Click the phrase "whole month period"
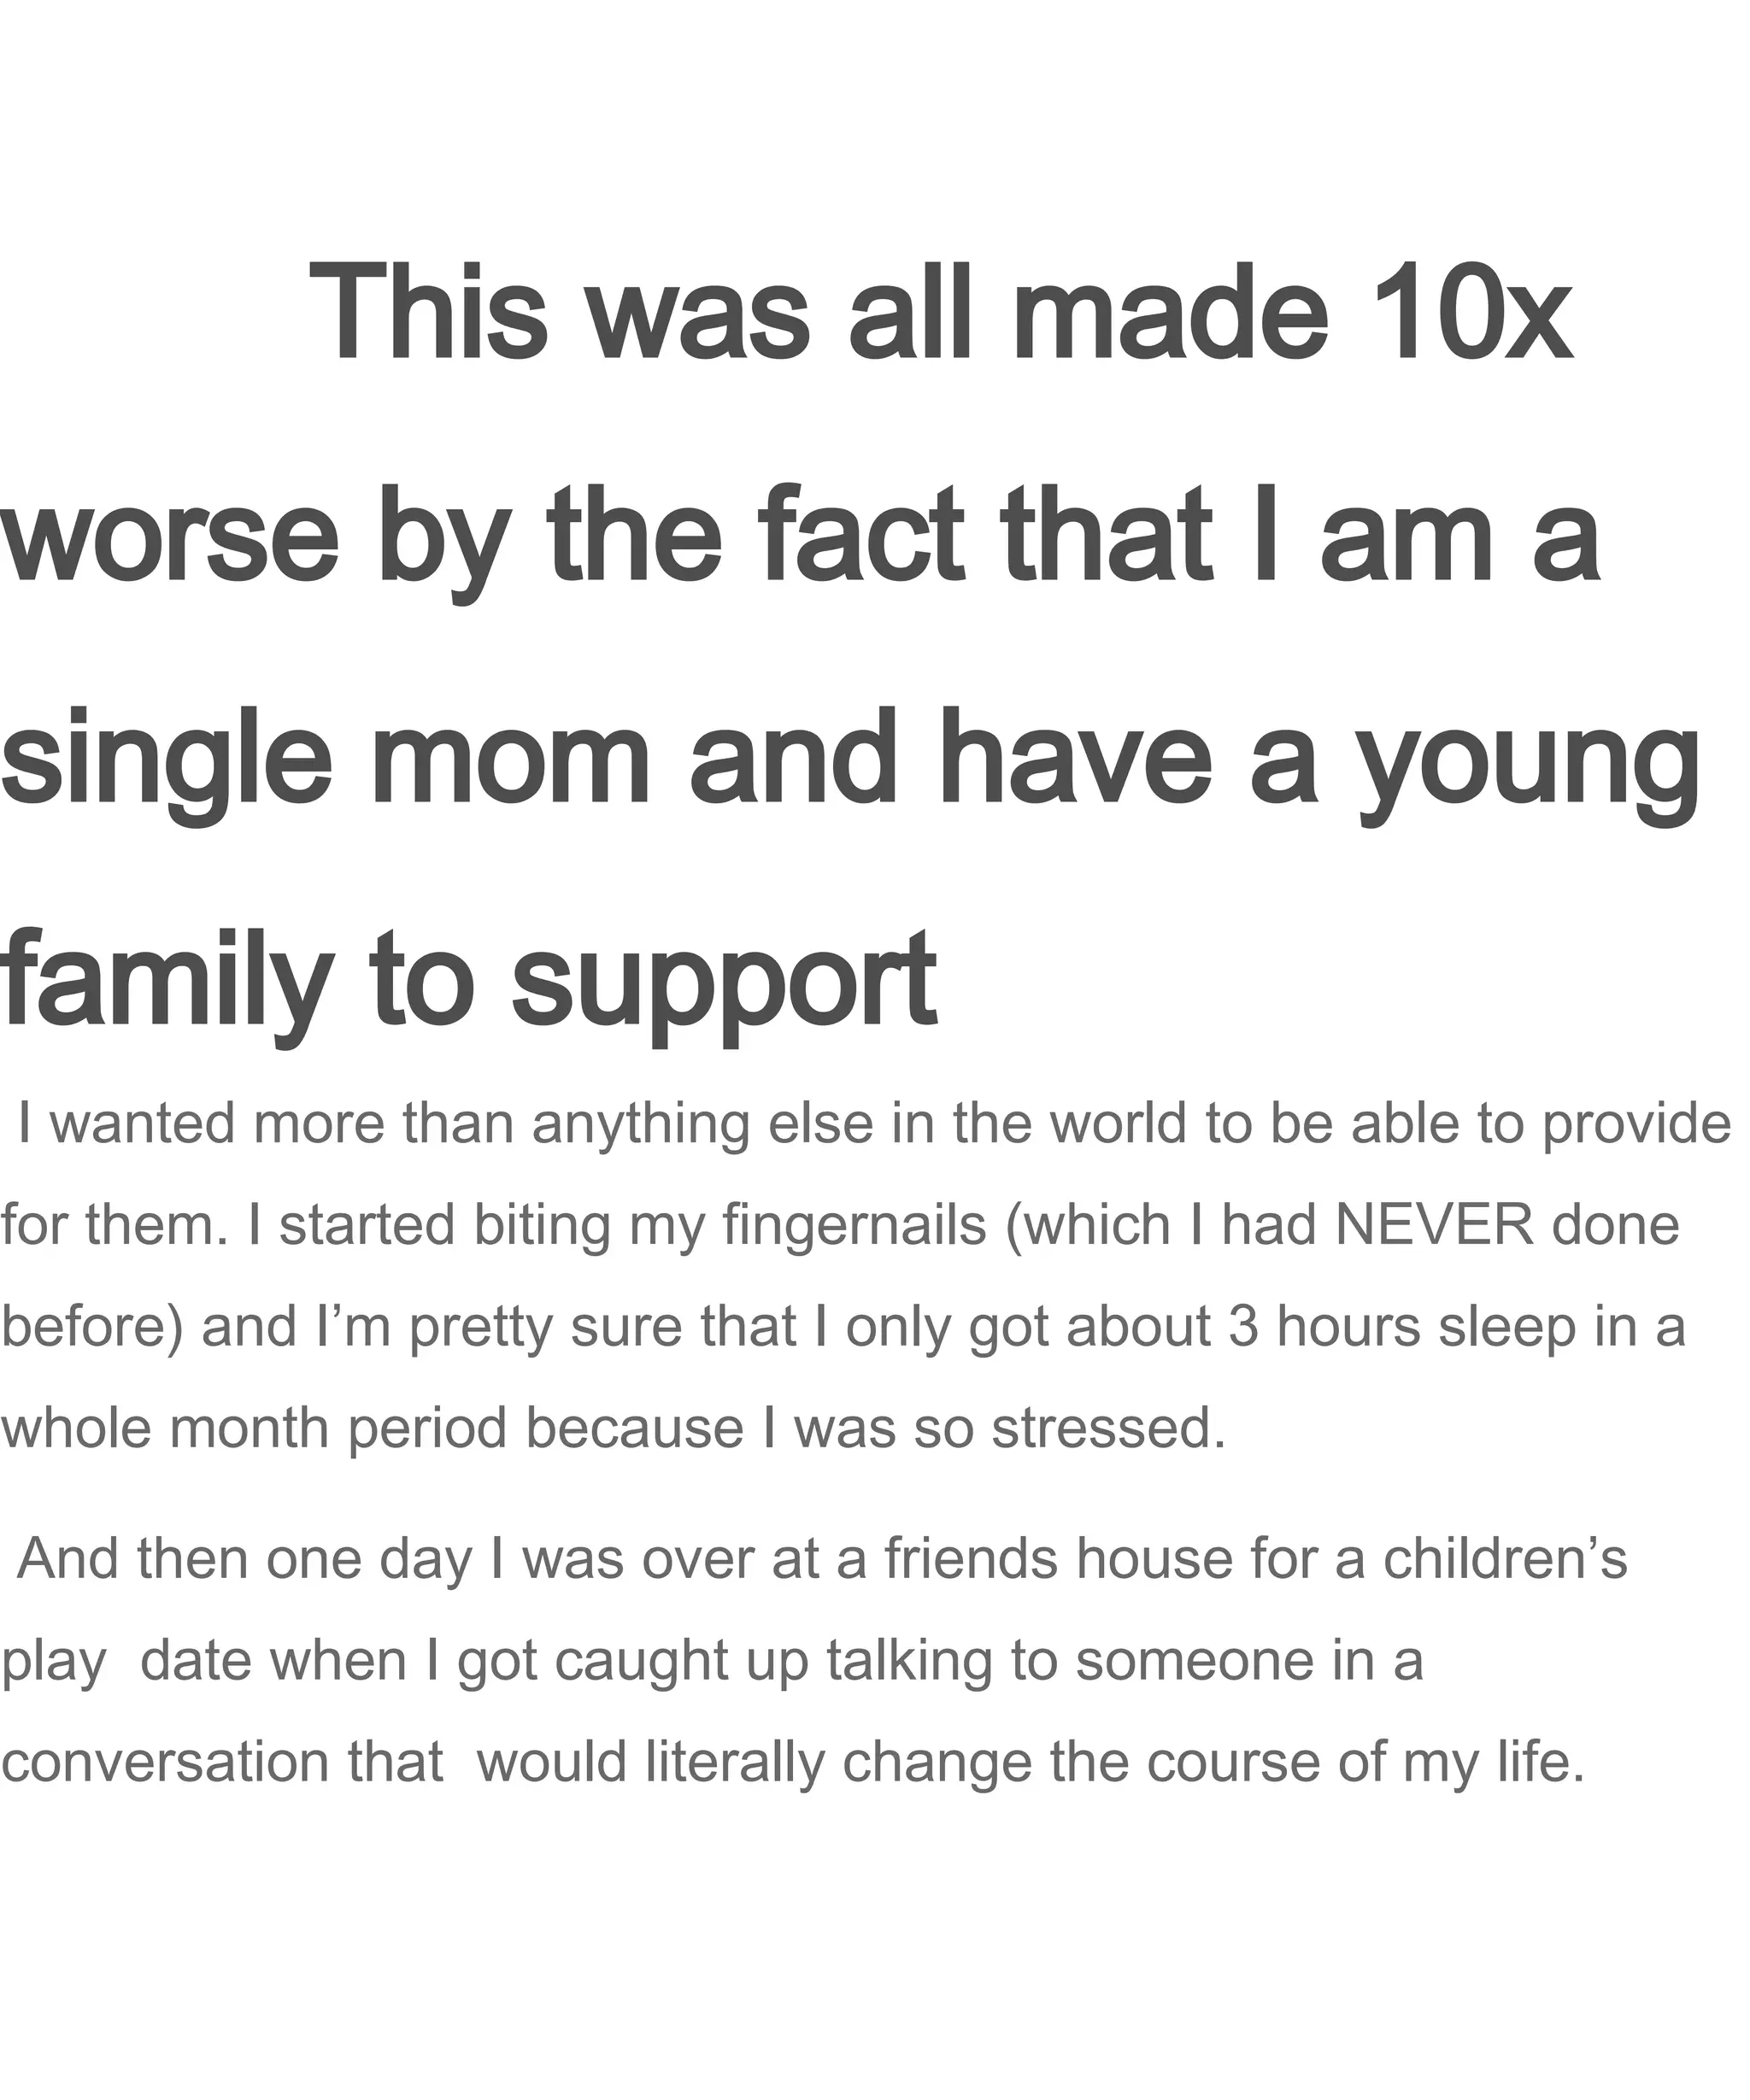Screen dimensions: 1750x2100 [x=255, y=1430]
